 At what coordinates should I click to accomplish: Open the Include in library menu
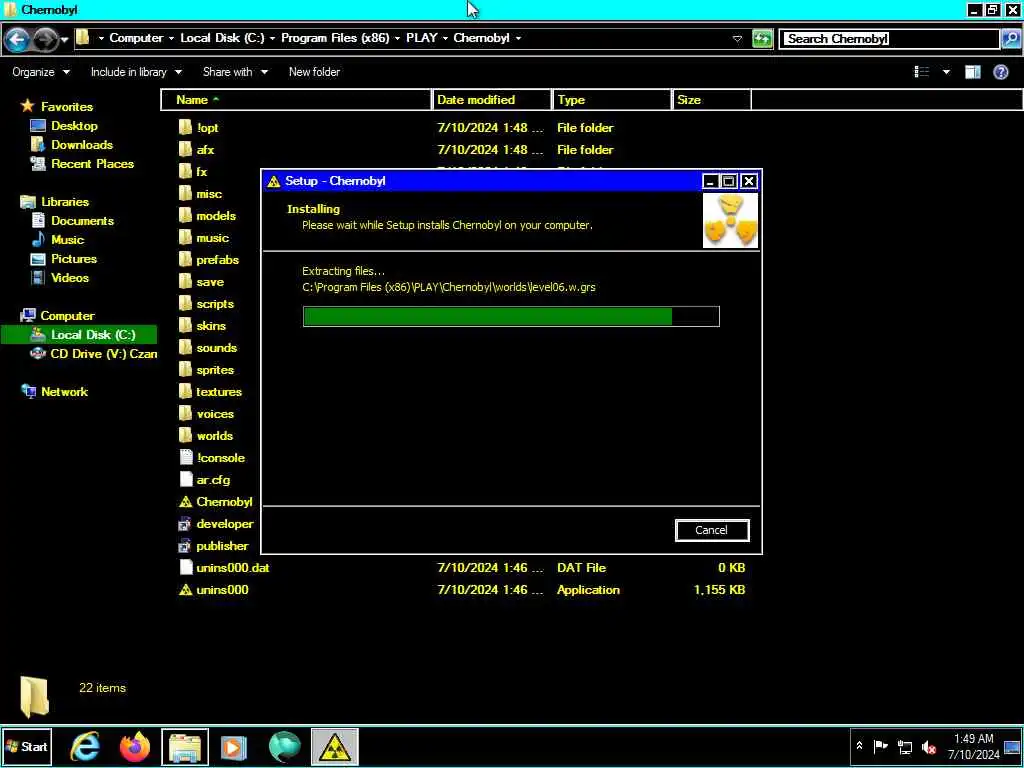coord(136,72)
